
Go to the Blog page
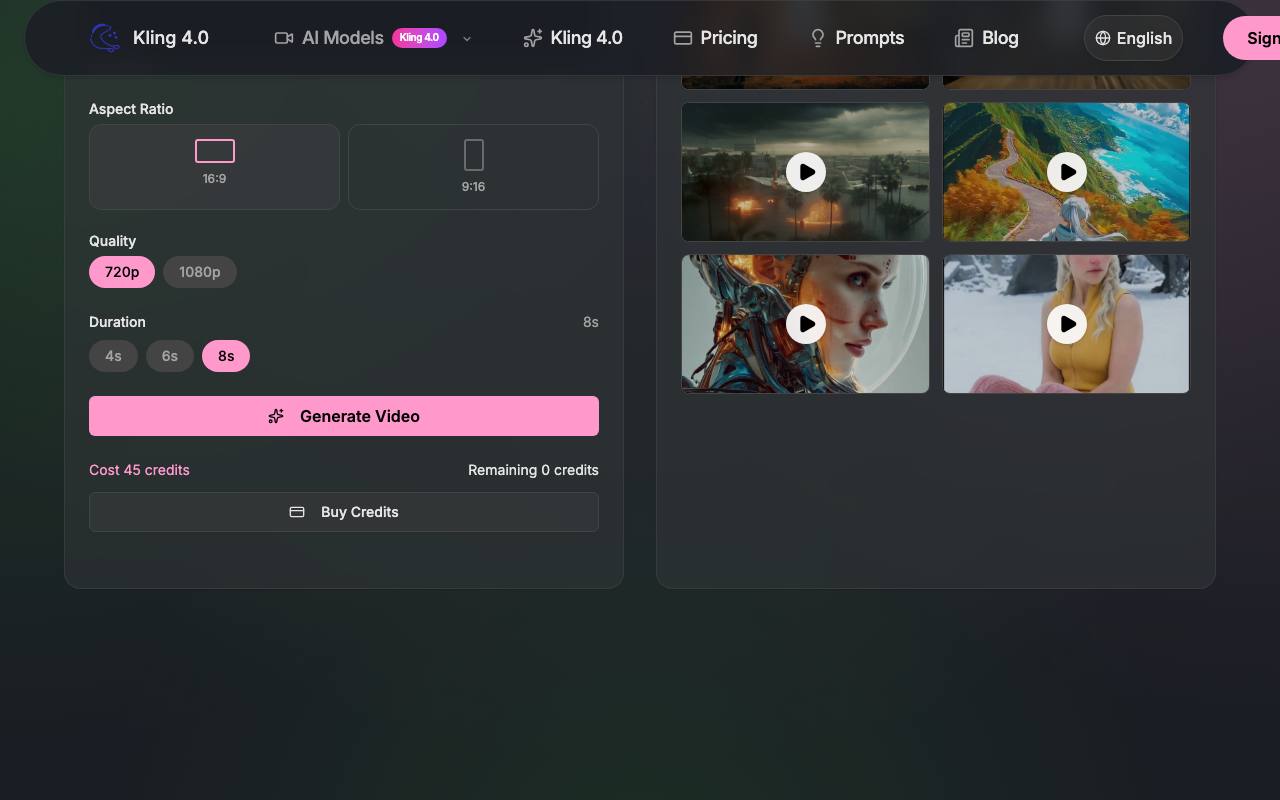pyautogui.click(x=986, y=38)
